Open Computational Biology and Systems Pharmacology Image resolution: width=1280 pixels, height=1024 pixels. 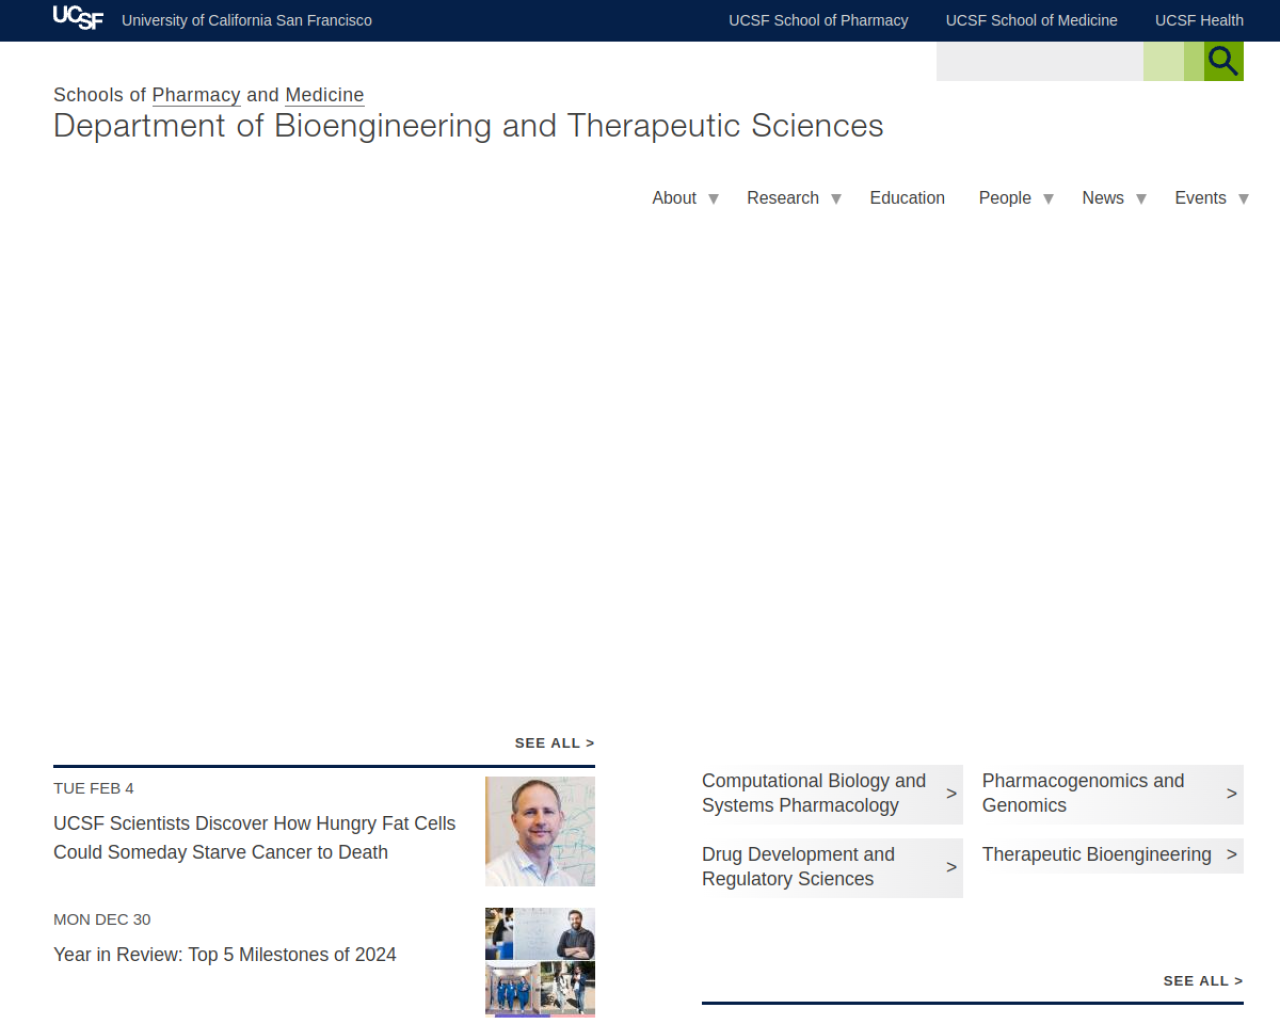click(x=832, y=793)
